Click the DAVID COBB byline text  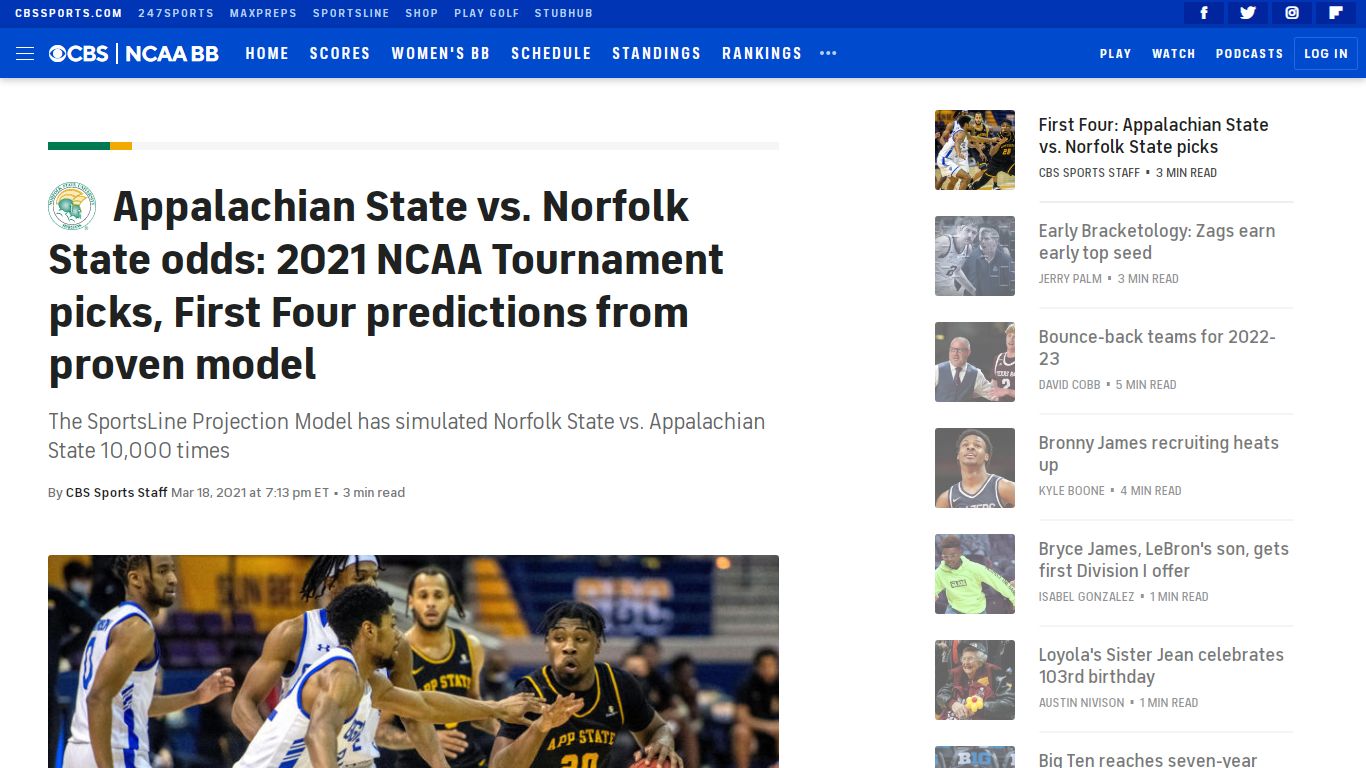pos(1069,385)
